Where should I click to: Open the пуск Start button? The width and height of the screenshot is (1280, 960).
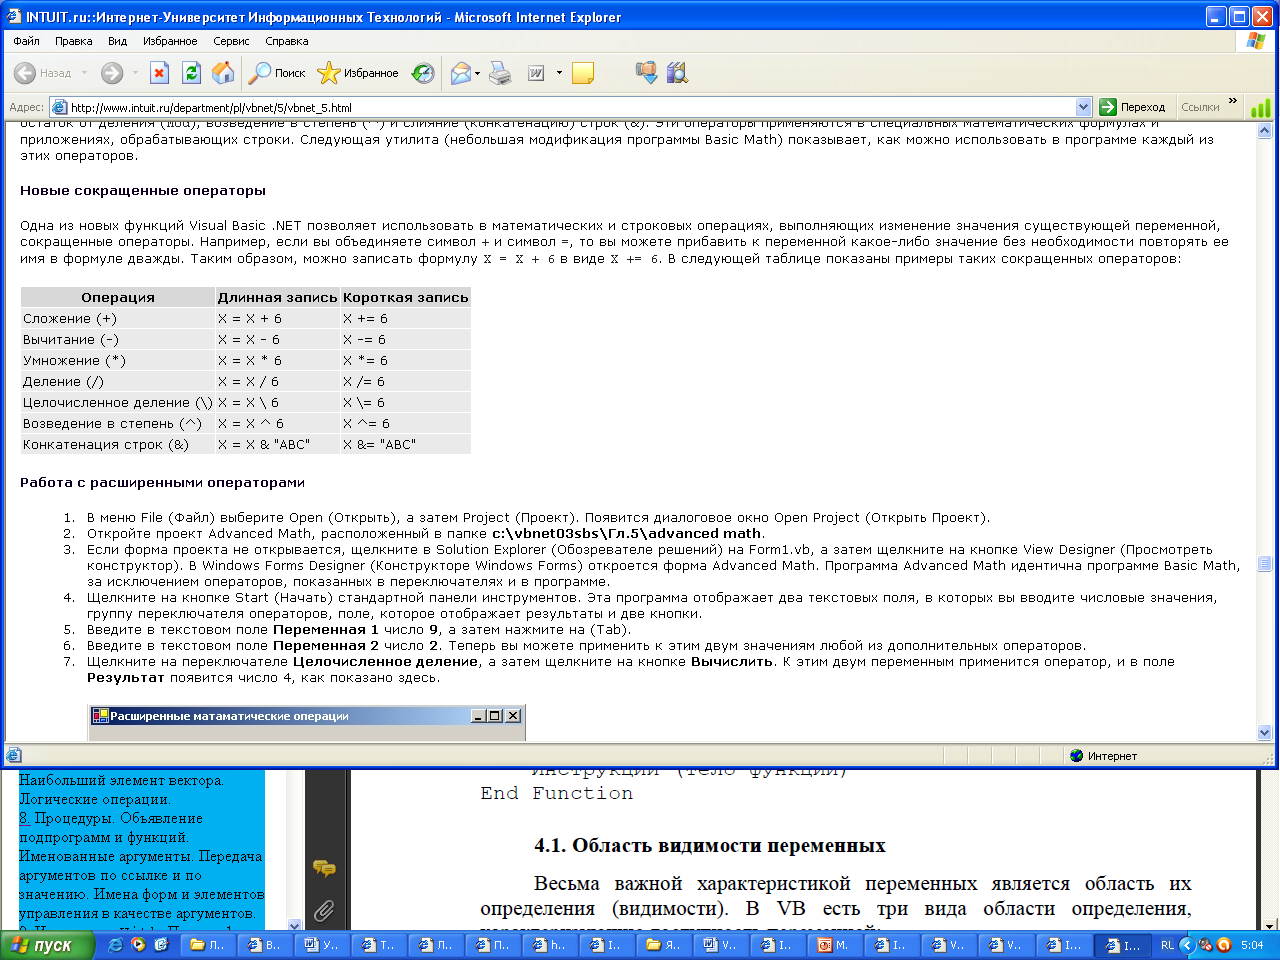click(x=47, y=945)
